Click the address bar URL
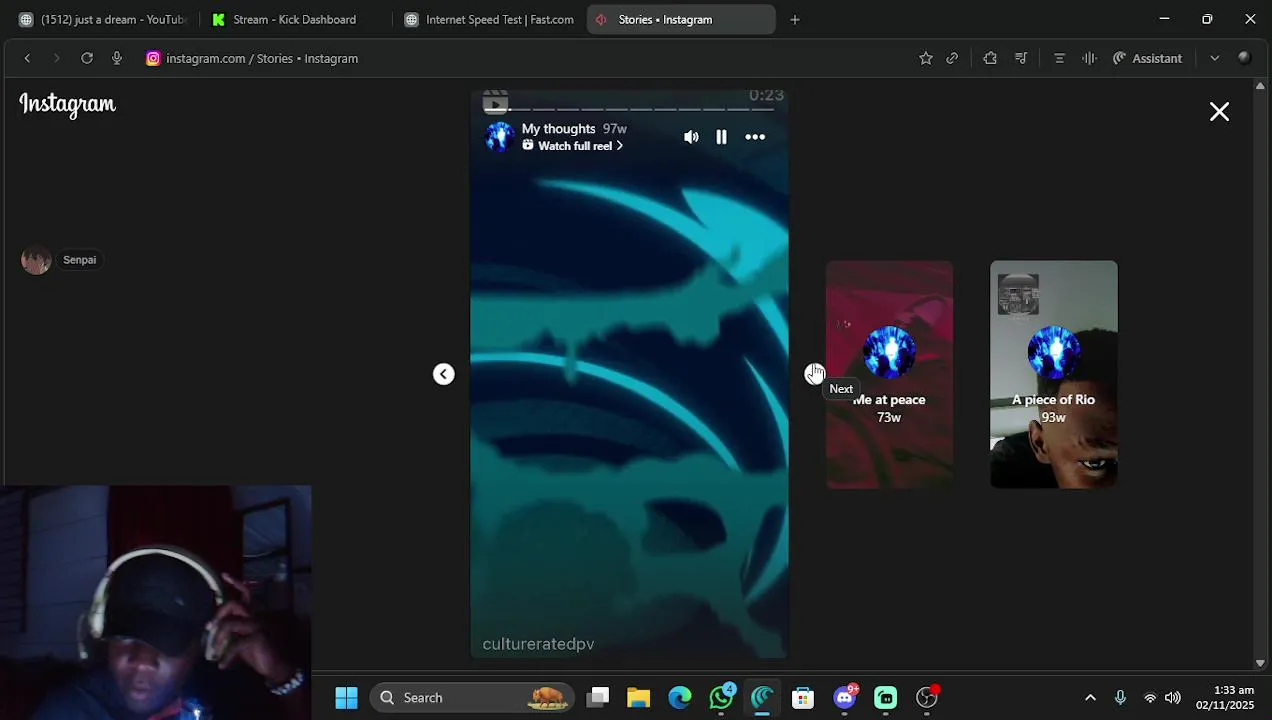The width and height of the screenshot is (1272, 720). click(x=262, y=58)
